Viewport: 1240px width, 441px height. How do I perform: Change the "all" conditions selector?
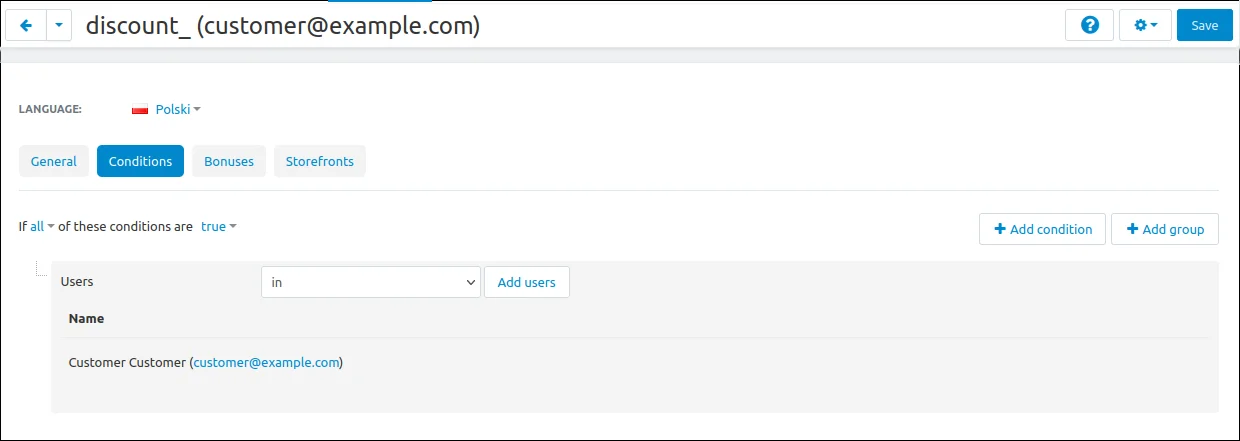[x=42, y=226]
